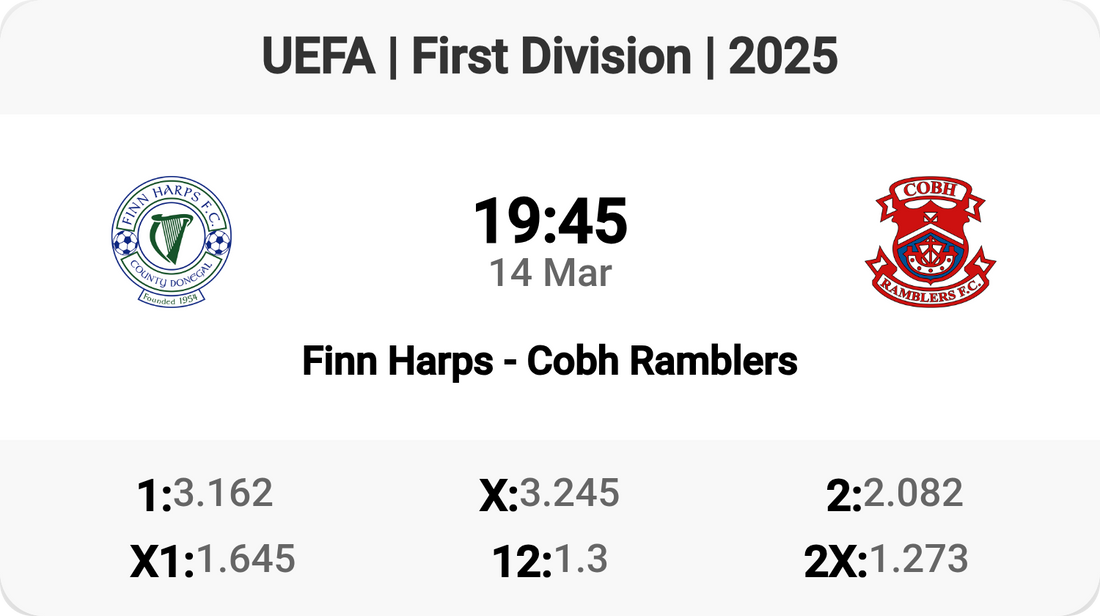This screenshot has width=1100, height=616.
Task: Pick the draw odds 3.245
Action: click(x=570, y=492)
